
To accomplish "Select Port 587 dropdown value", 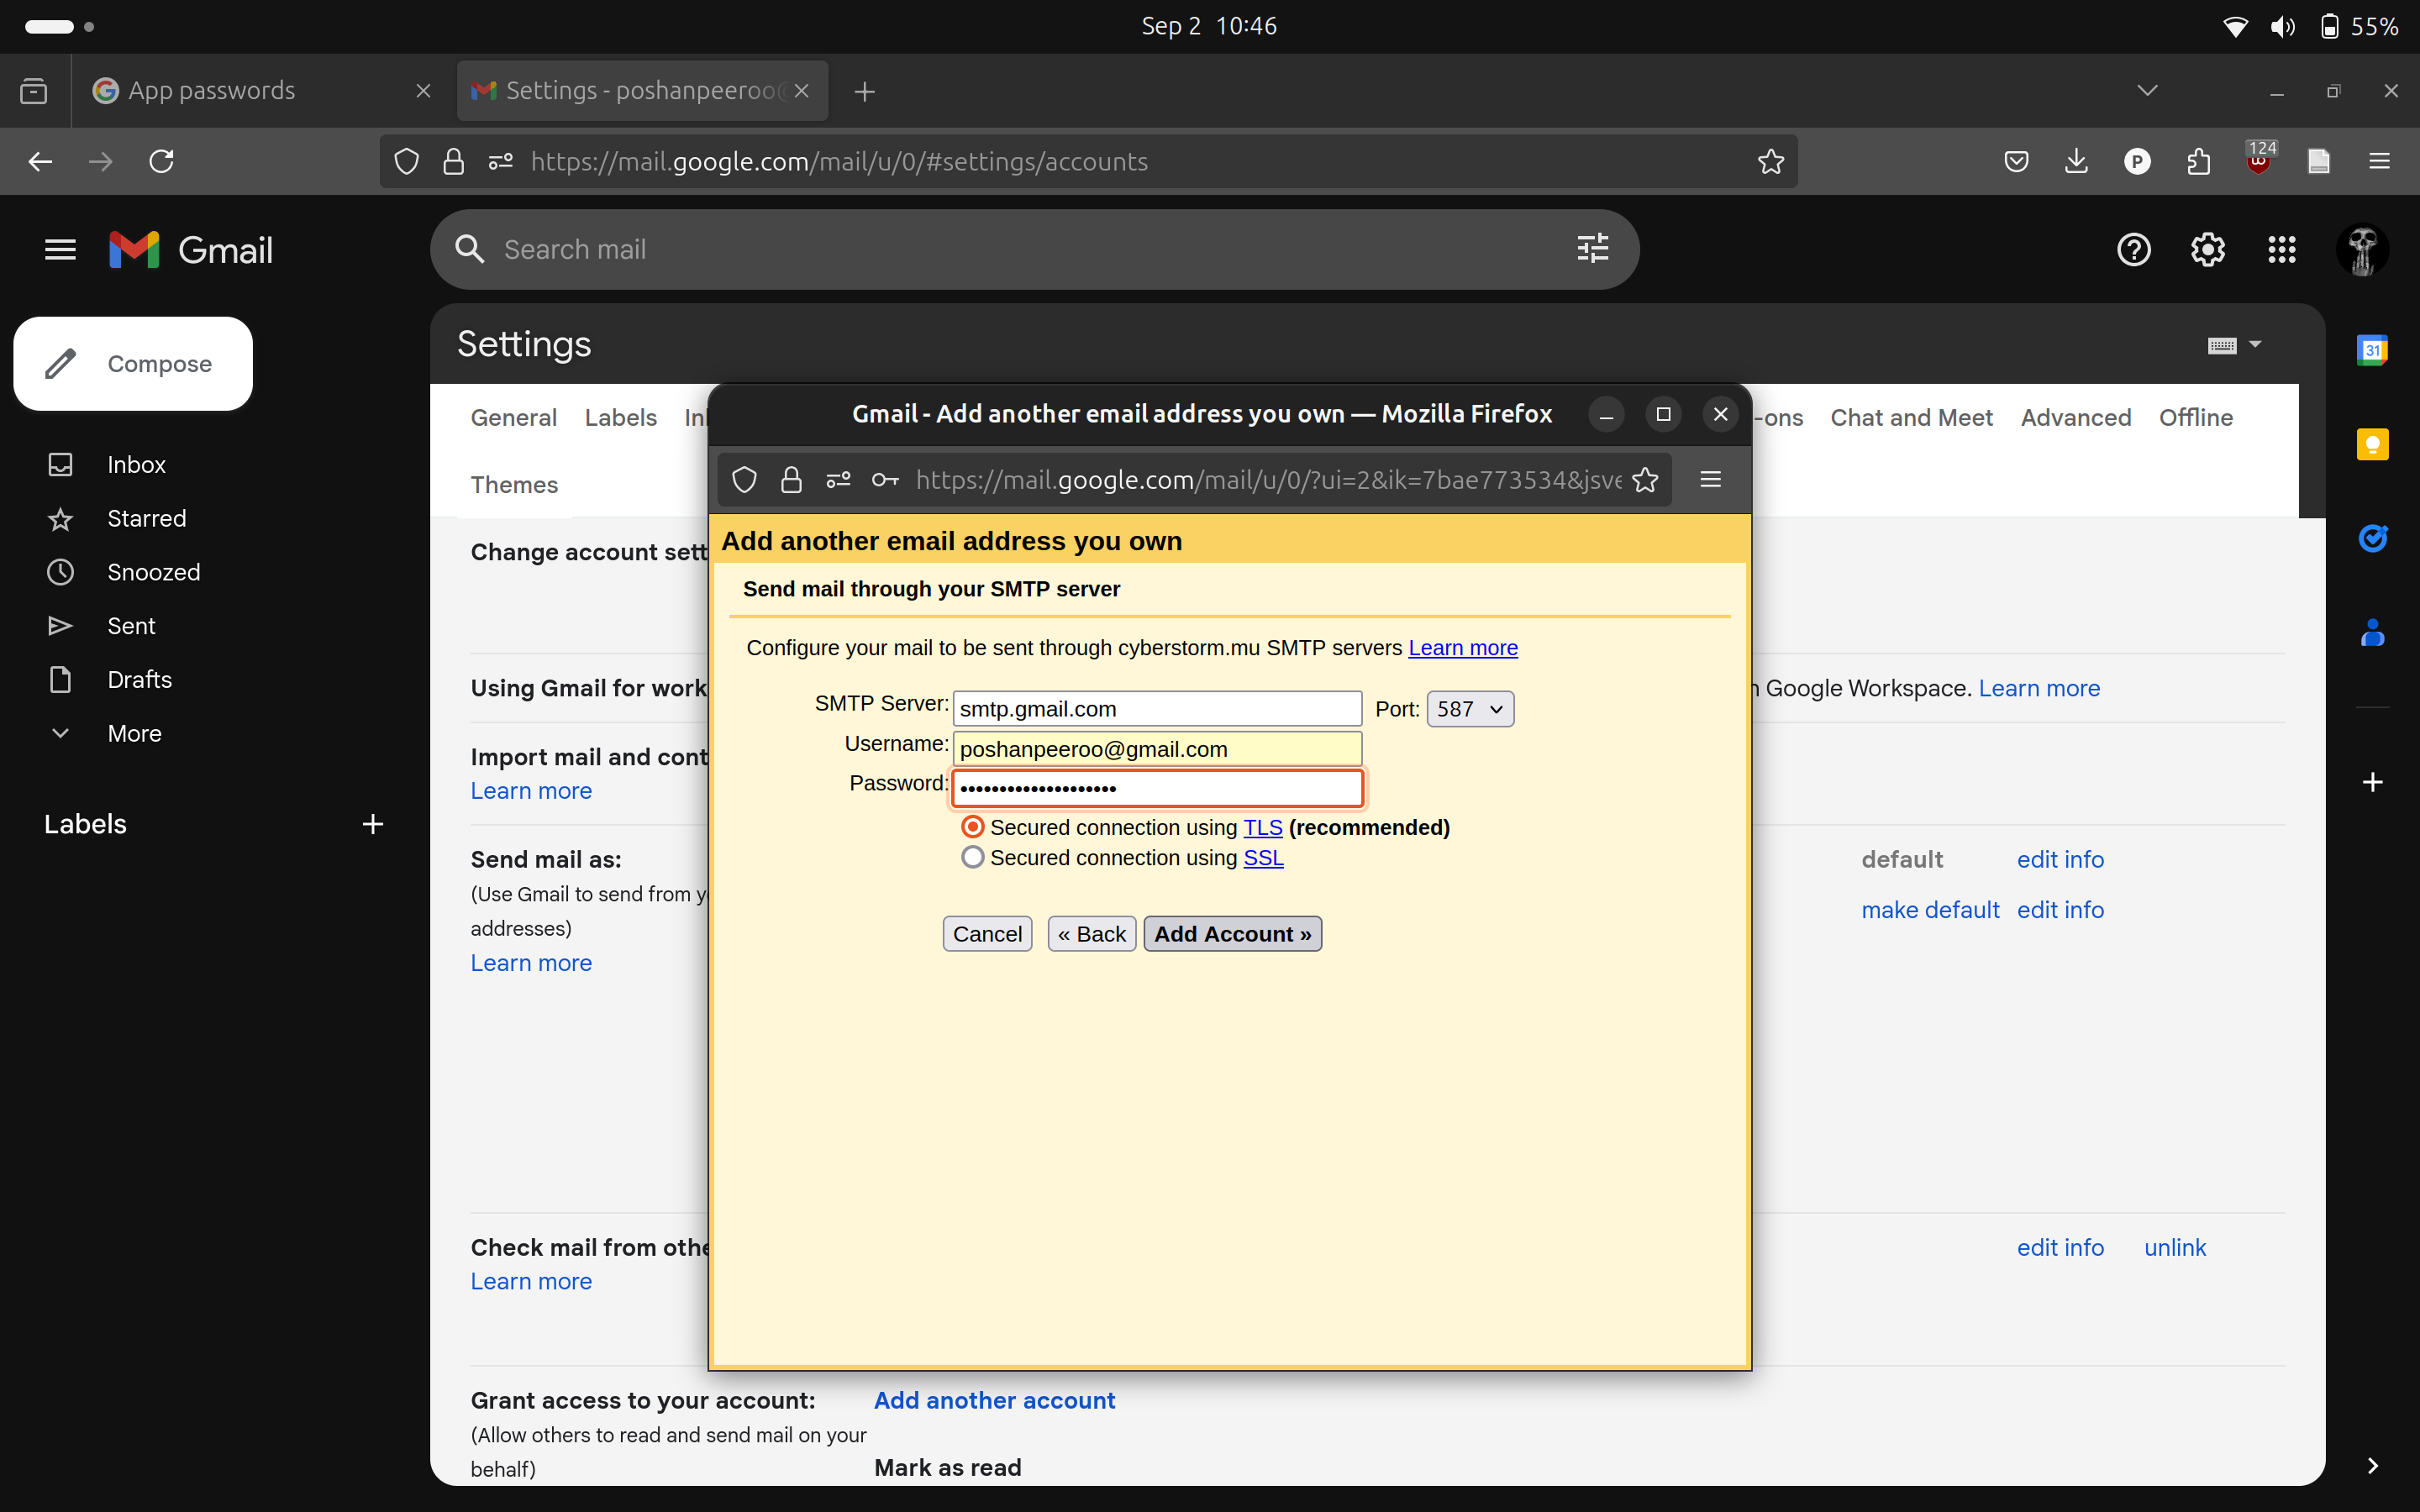I will 1467,709.
